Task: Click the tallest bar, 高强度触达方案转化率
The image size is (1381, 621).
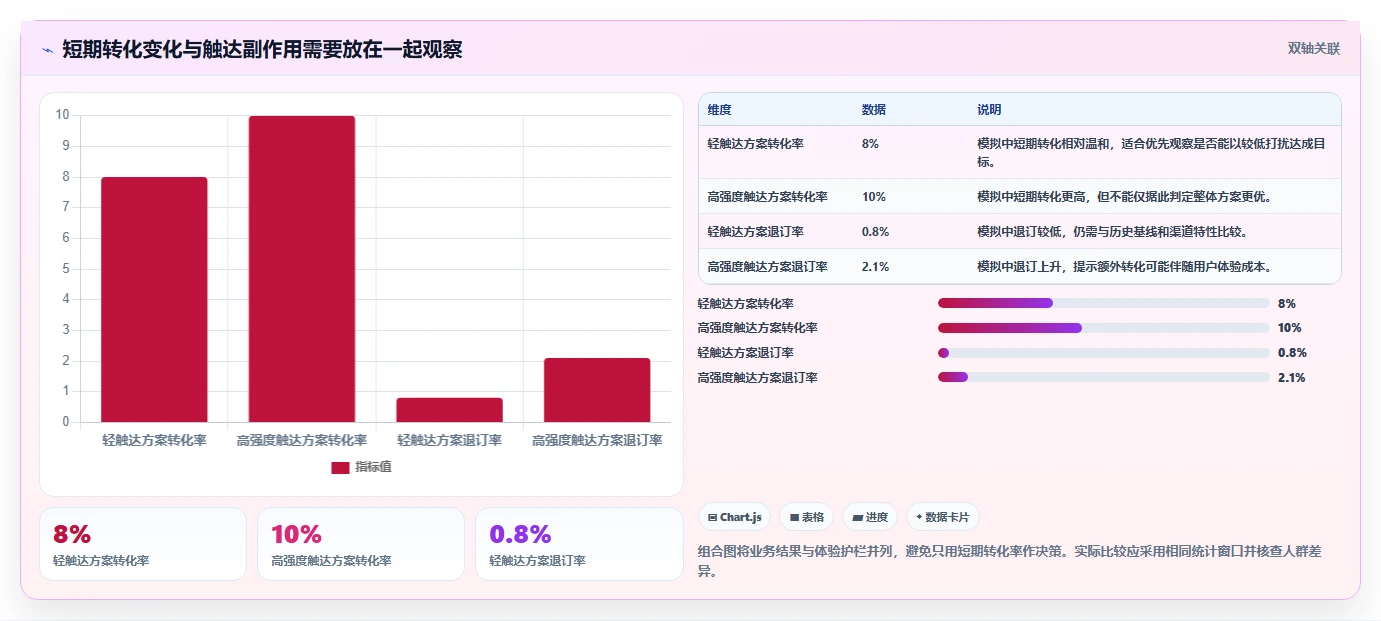Action: 302,269
